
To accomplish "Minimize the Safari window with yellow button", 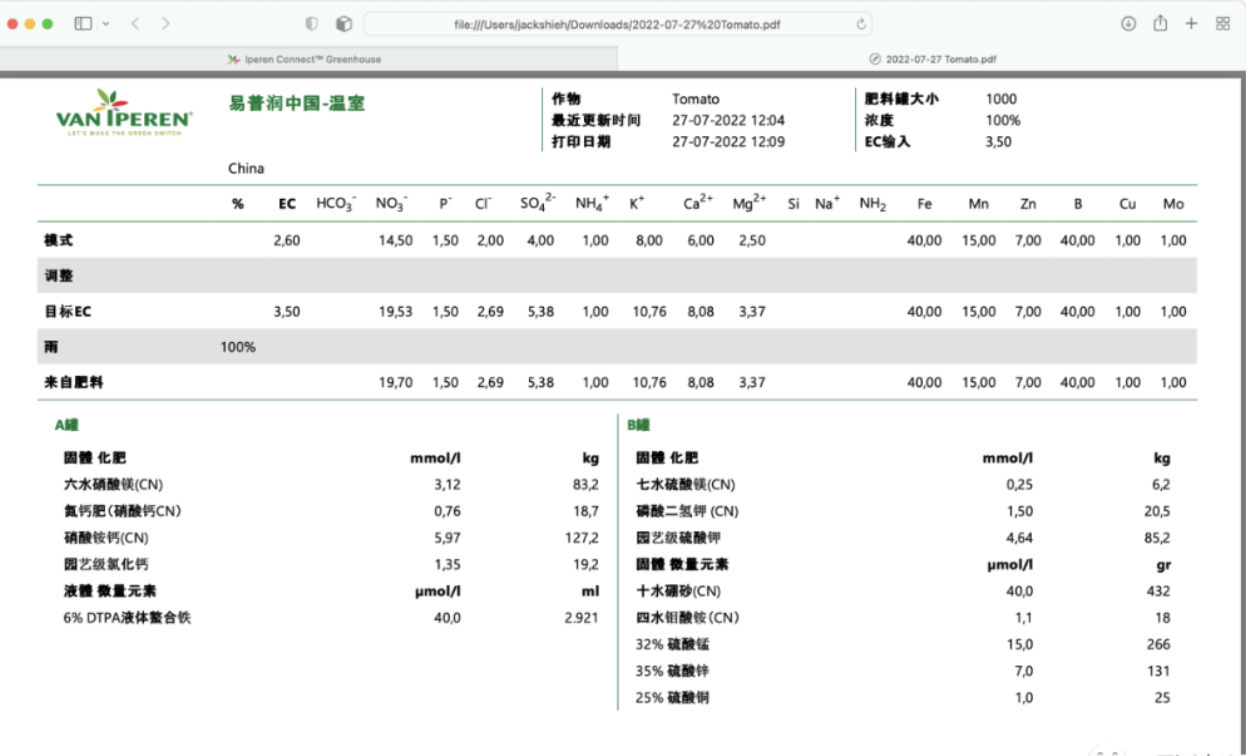I will (x=30, y=23).
